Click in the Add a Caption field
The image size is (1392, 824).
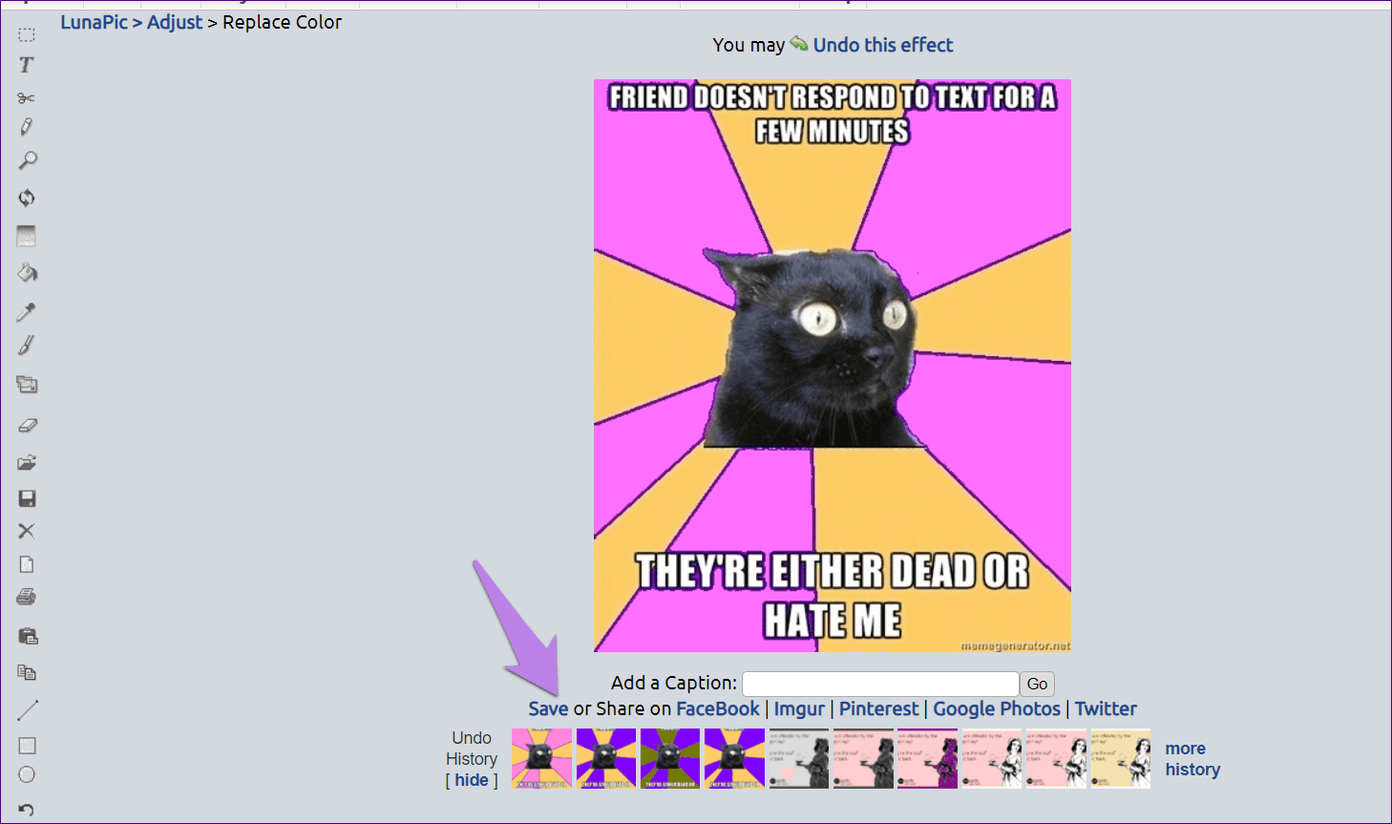(880, 684)
